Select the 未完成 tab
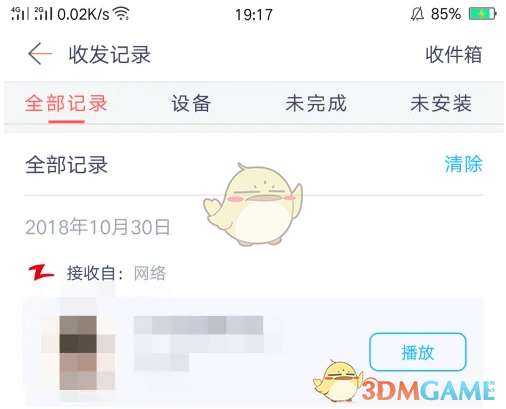The width and height of the screenshot is (506, 409). (x=316, y=103)
